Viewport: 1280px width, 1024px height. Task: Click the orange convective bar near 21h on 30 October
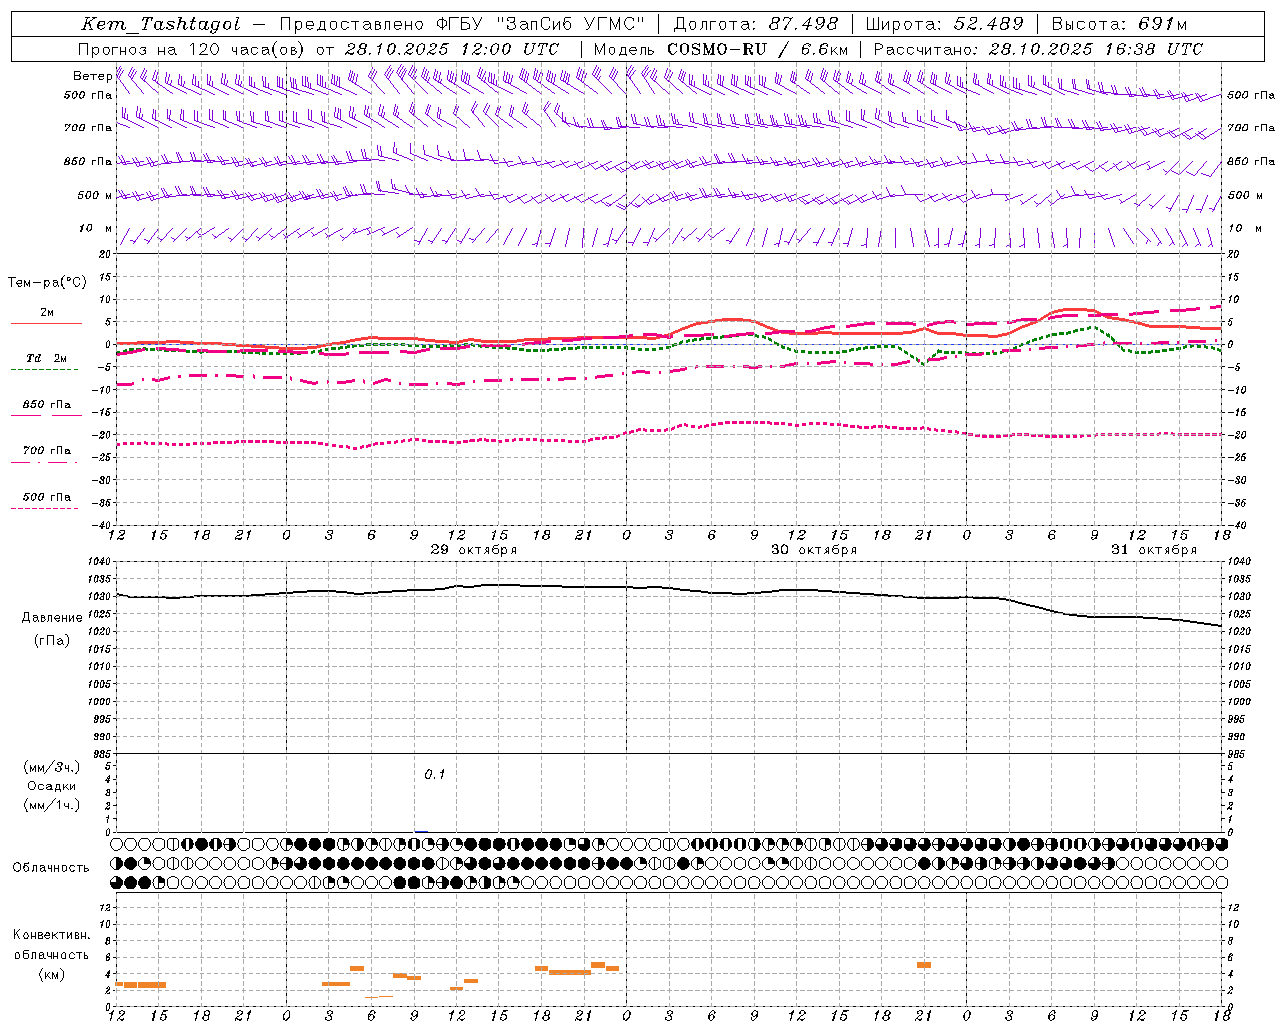click(924, 965)
